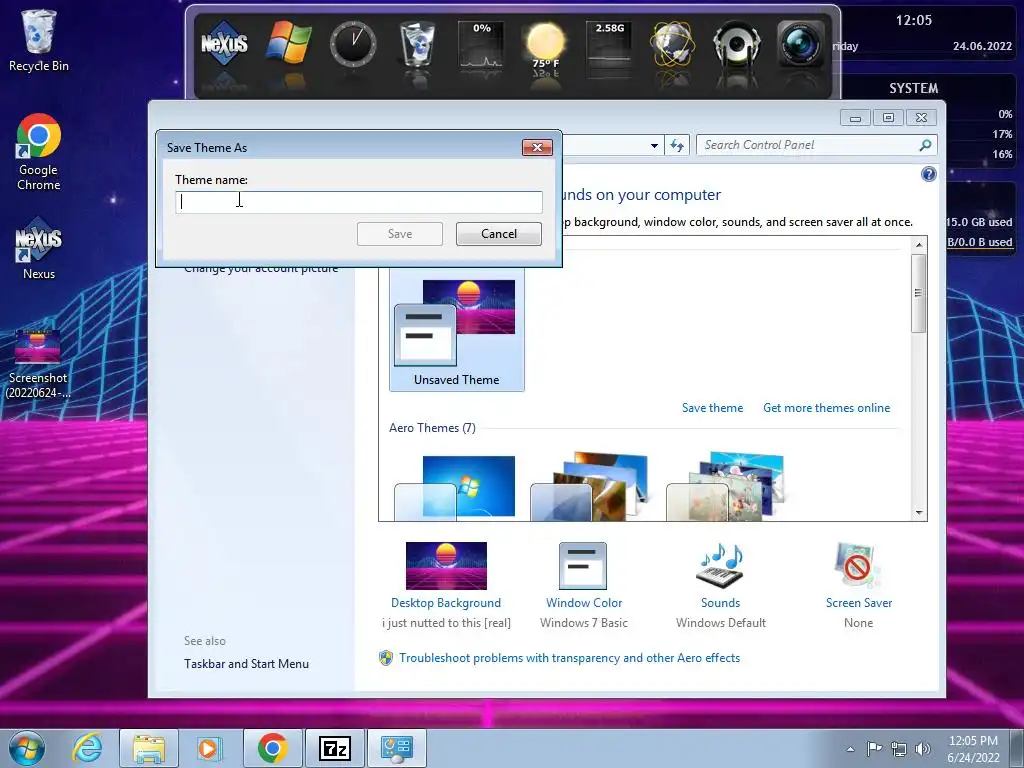This screenshot has height=768, width=1024.
Task: Switch to Control Panel taskbar button
Action: click(397, 748)
